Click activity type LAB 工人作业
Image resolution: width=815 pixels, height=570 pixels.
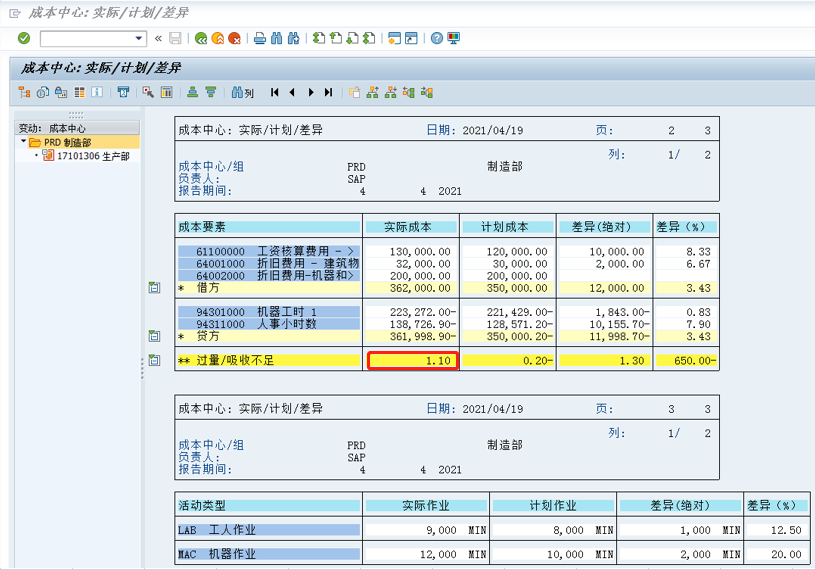tap(269, 530)
